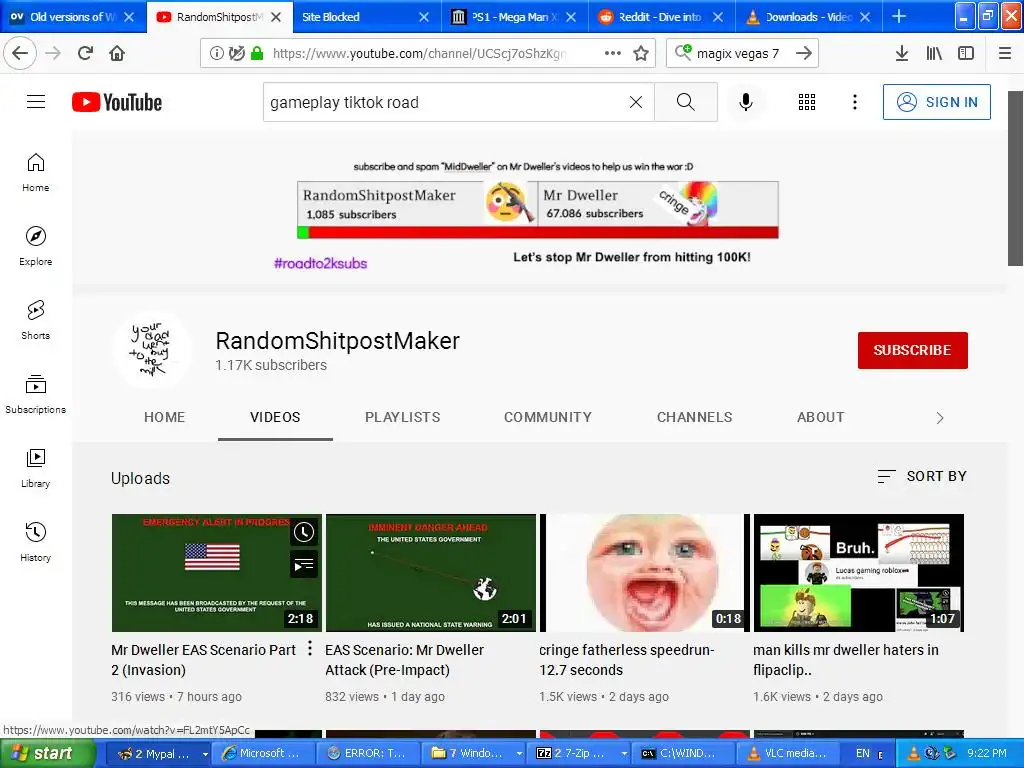Select the VIDEOS channel tab
Screen dimensions: 1024x768
[x=275, y=417]
